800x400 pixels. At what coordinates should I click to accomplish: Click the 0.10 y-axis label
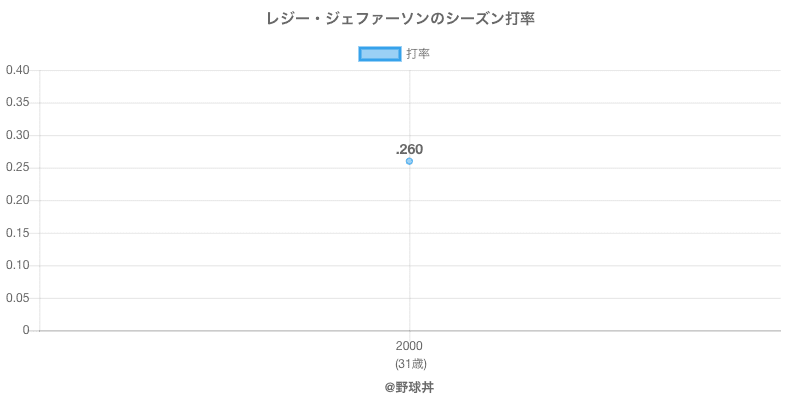pyautogui.click(x=17, y=265)
